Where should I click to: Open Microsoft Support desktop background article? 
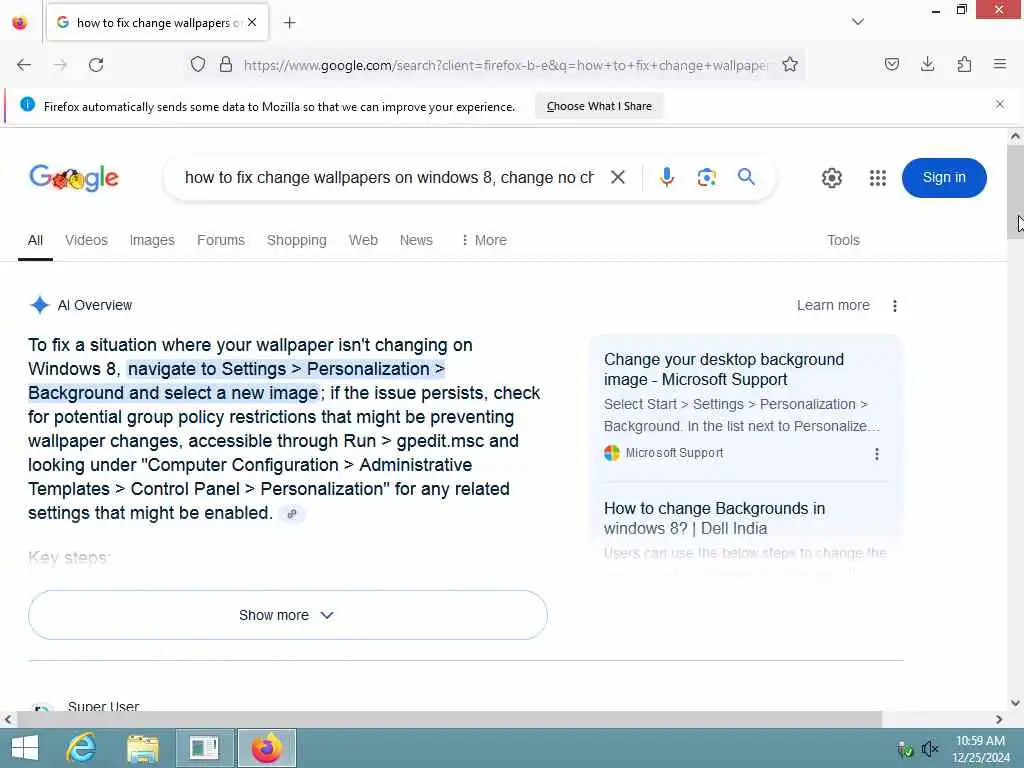(x=724, y=370)
